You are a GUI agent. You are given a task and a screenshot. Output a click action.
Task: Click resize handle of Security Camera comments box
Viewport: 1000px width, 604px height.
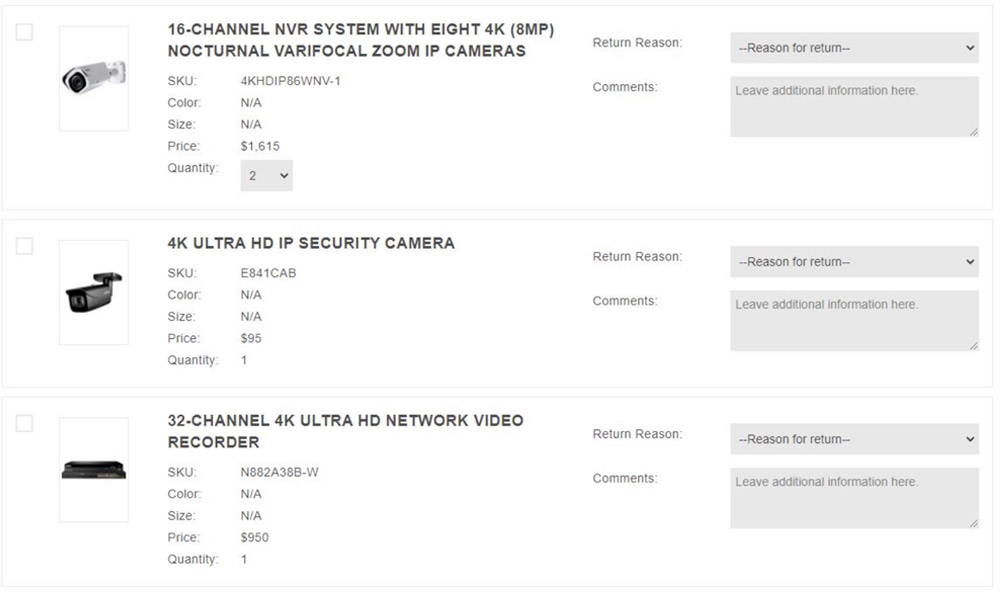(x=973, y=346)
